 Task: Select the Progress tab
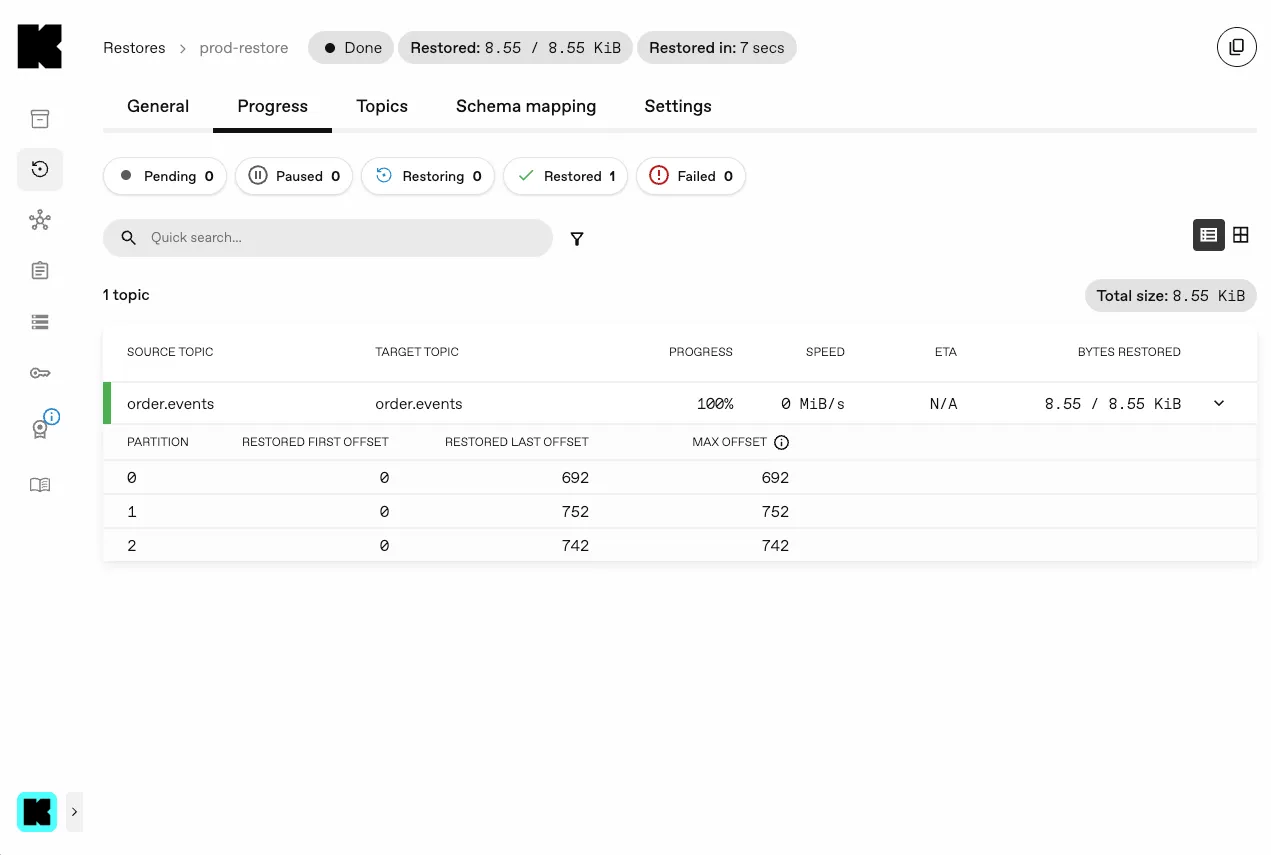coord(272,106)
